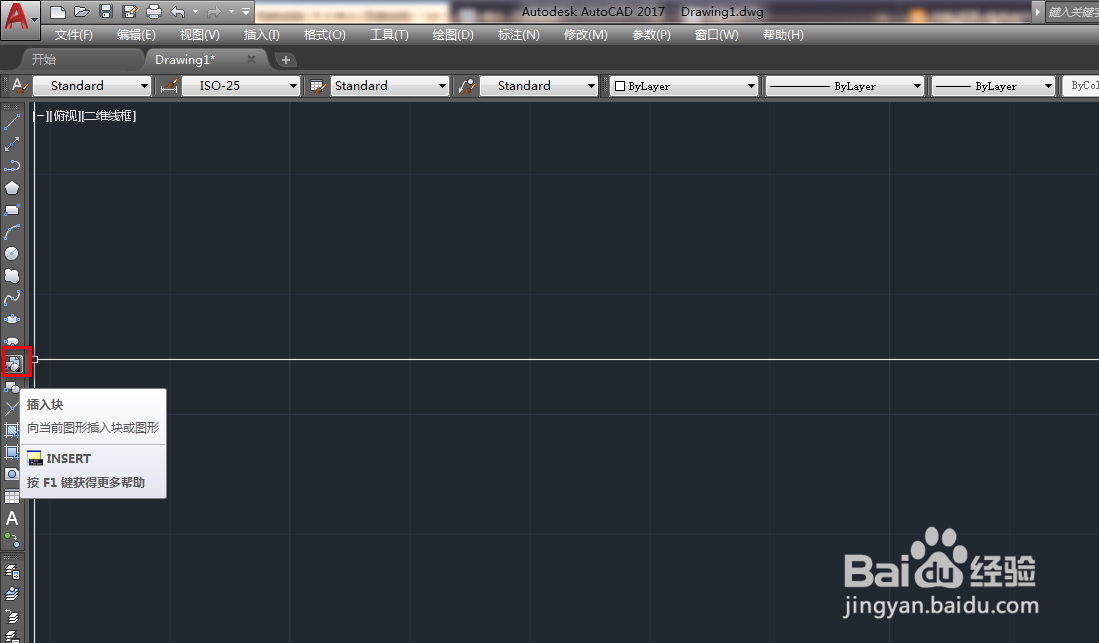Select the Rectangle tool
This screenshot has width=1099, height=643.
[x=12, y=210]
